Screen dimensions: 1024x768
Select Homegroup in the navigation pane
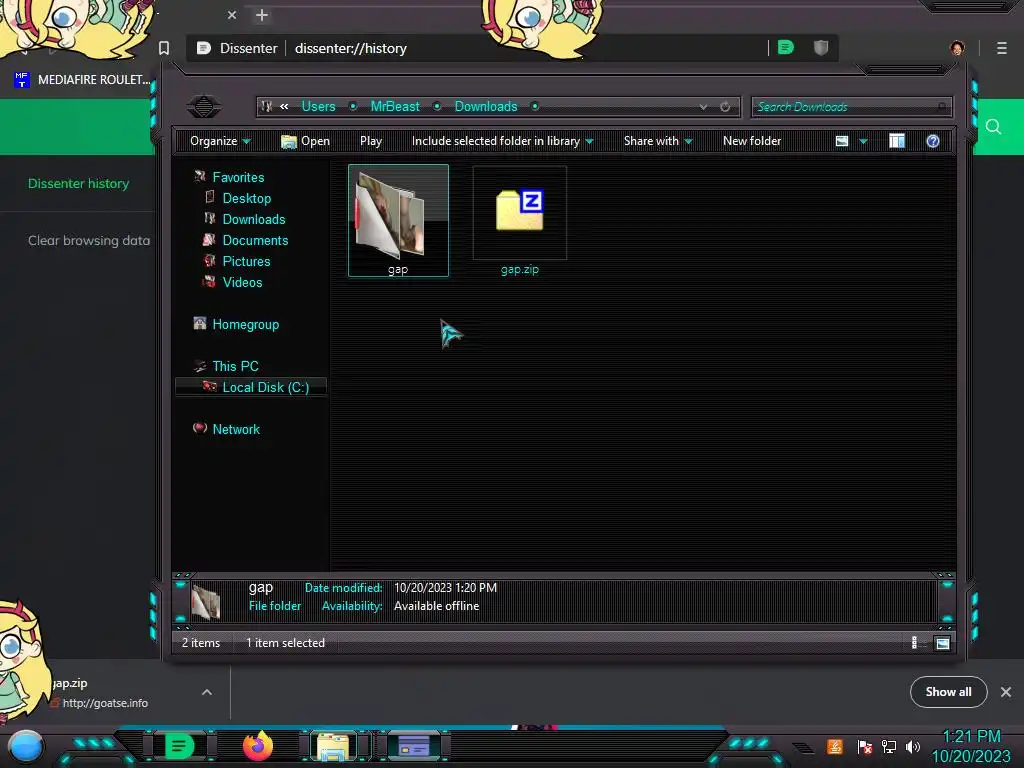tap(246, 325)
